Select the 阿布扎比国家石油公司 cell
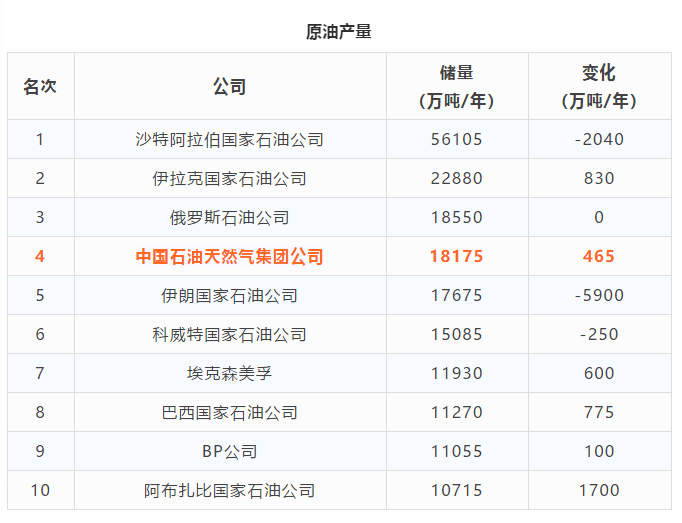 click(x=230, y=491)
